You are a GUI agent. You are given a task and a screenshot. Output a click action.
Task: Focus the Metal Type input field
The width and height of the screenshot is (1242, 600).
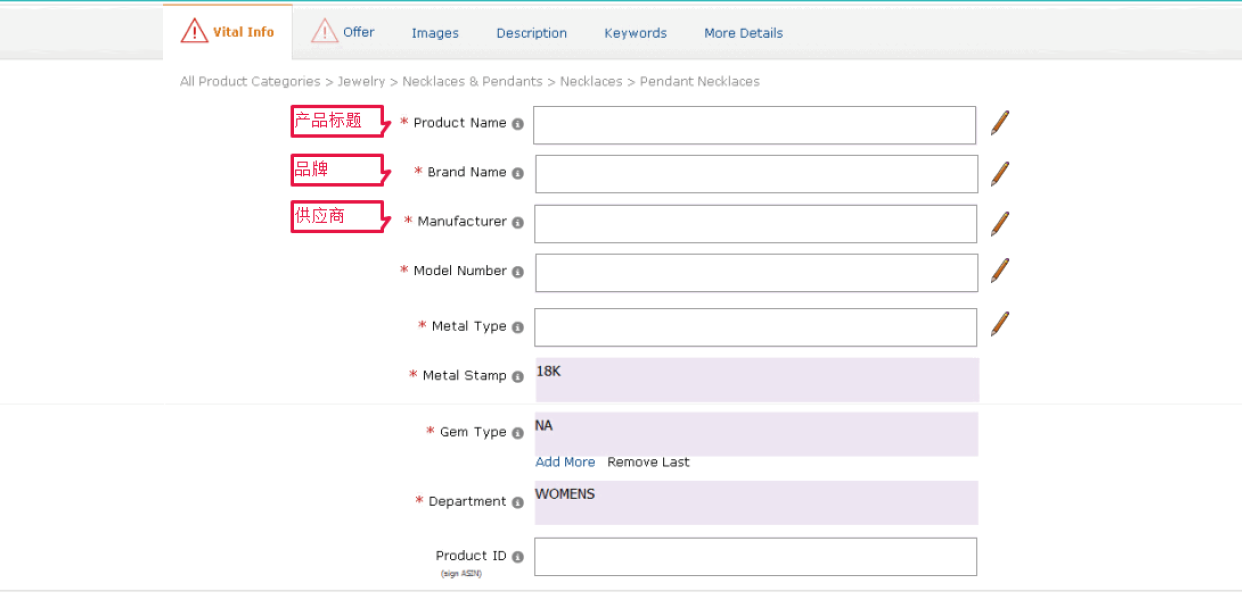pyautogui.click(x=756, y=327)
